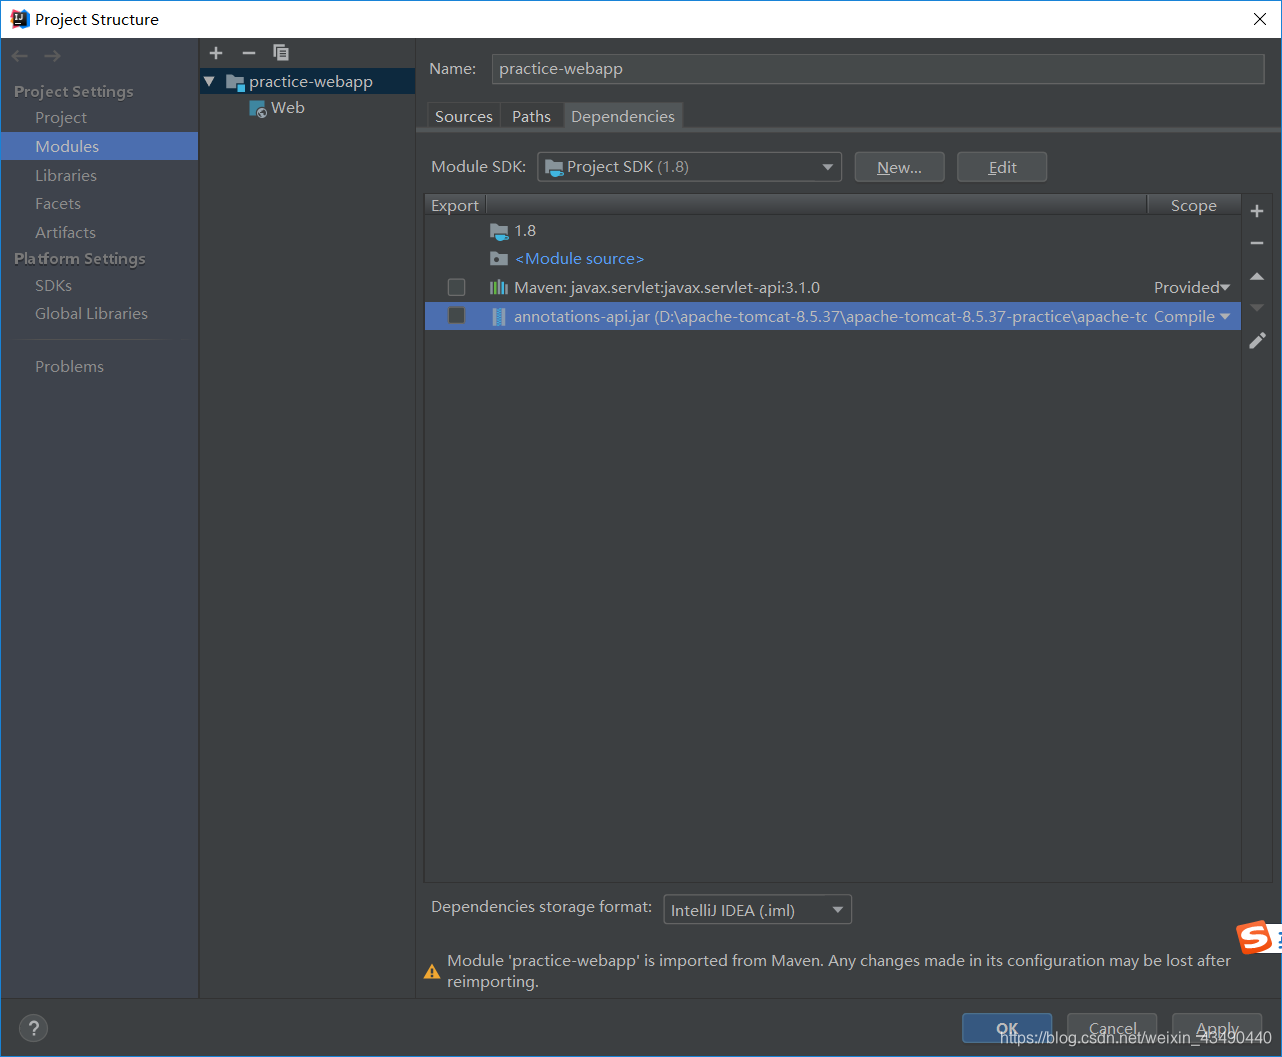
Task: Click the New... SDK button
Action: click(x=899, y=167)
